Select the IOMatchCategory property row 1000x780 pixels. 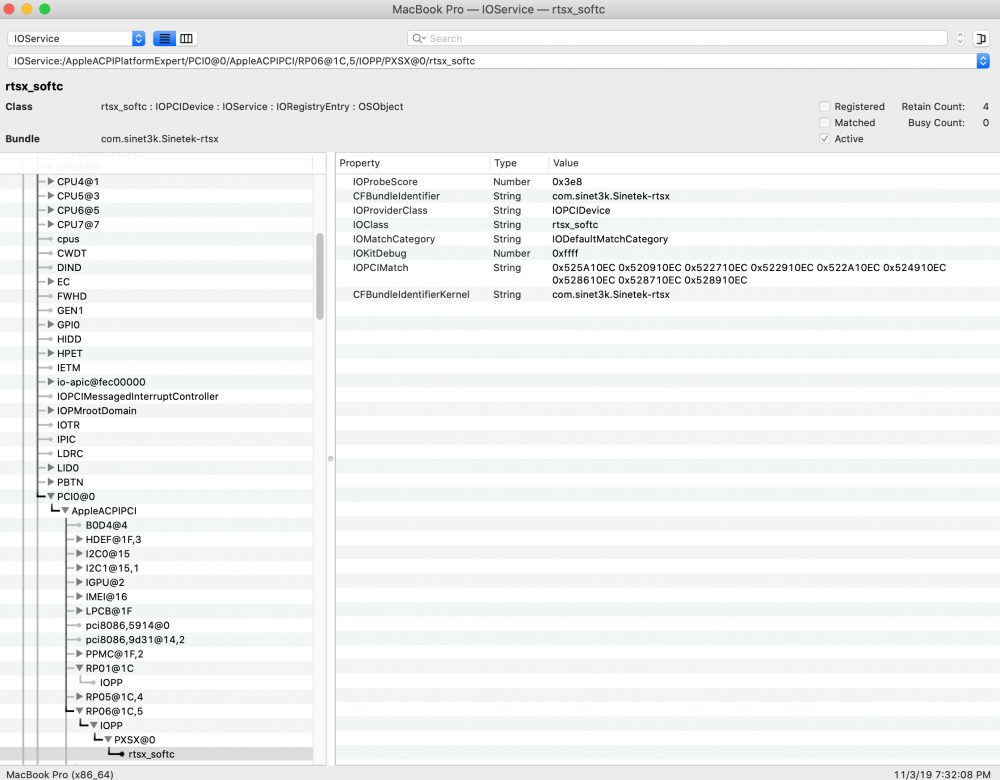point(668,239)
